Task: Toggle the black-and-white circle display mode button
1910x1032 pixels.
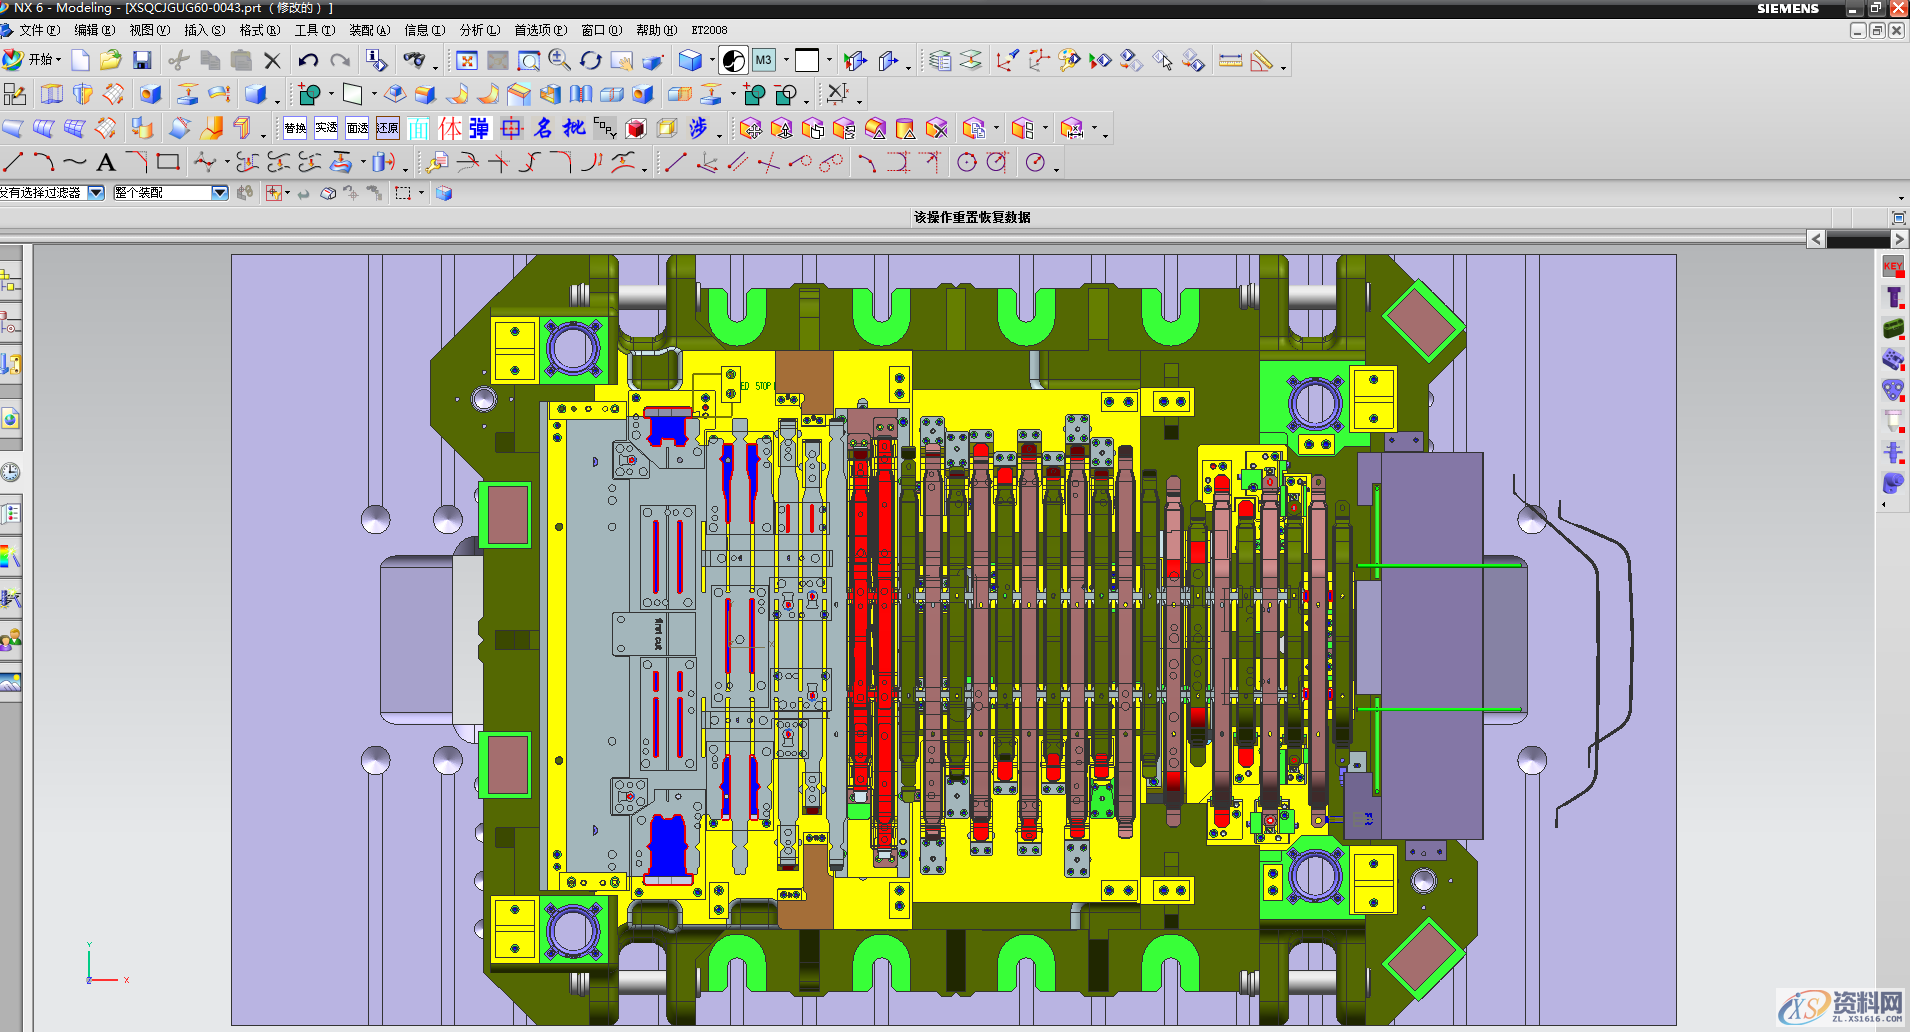Action: 733,61
